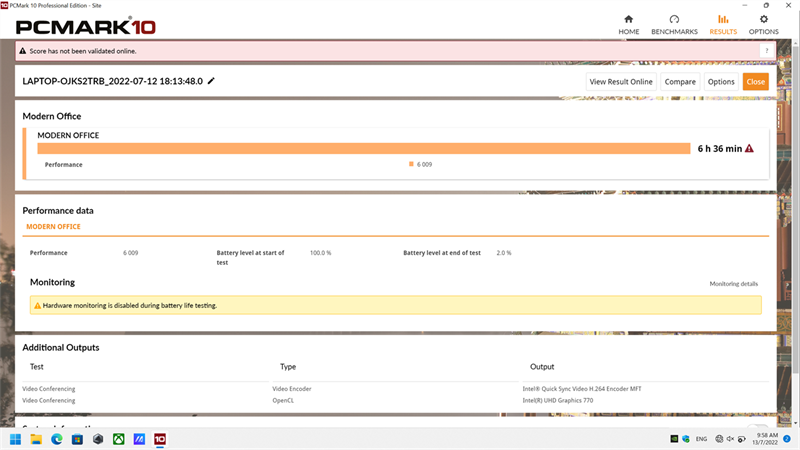
Task: Open the BENCHMARKS section
Action: point(674,25)
